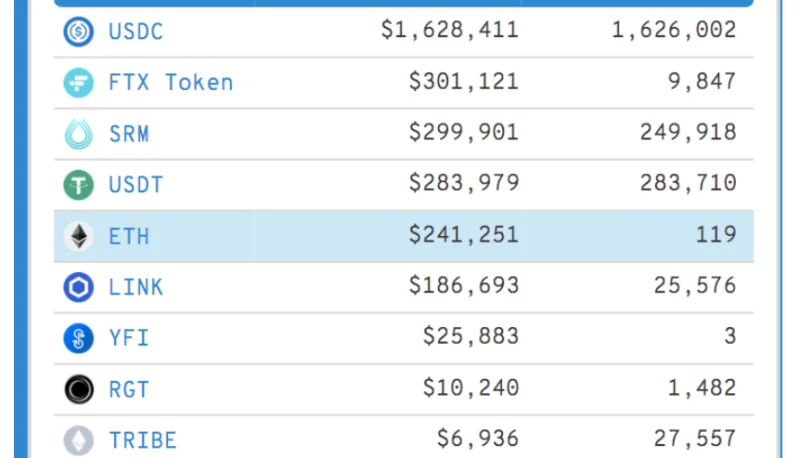Open the highlighted ETH link

click(129, 237)
